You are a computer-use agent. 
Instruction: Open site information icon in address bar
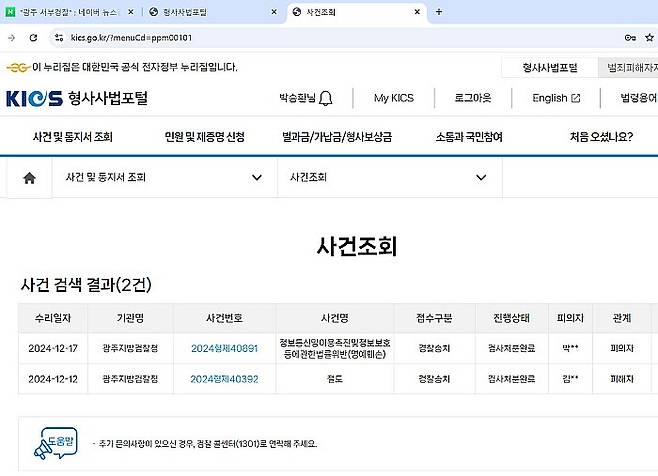pos(59,38)
